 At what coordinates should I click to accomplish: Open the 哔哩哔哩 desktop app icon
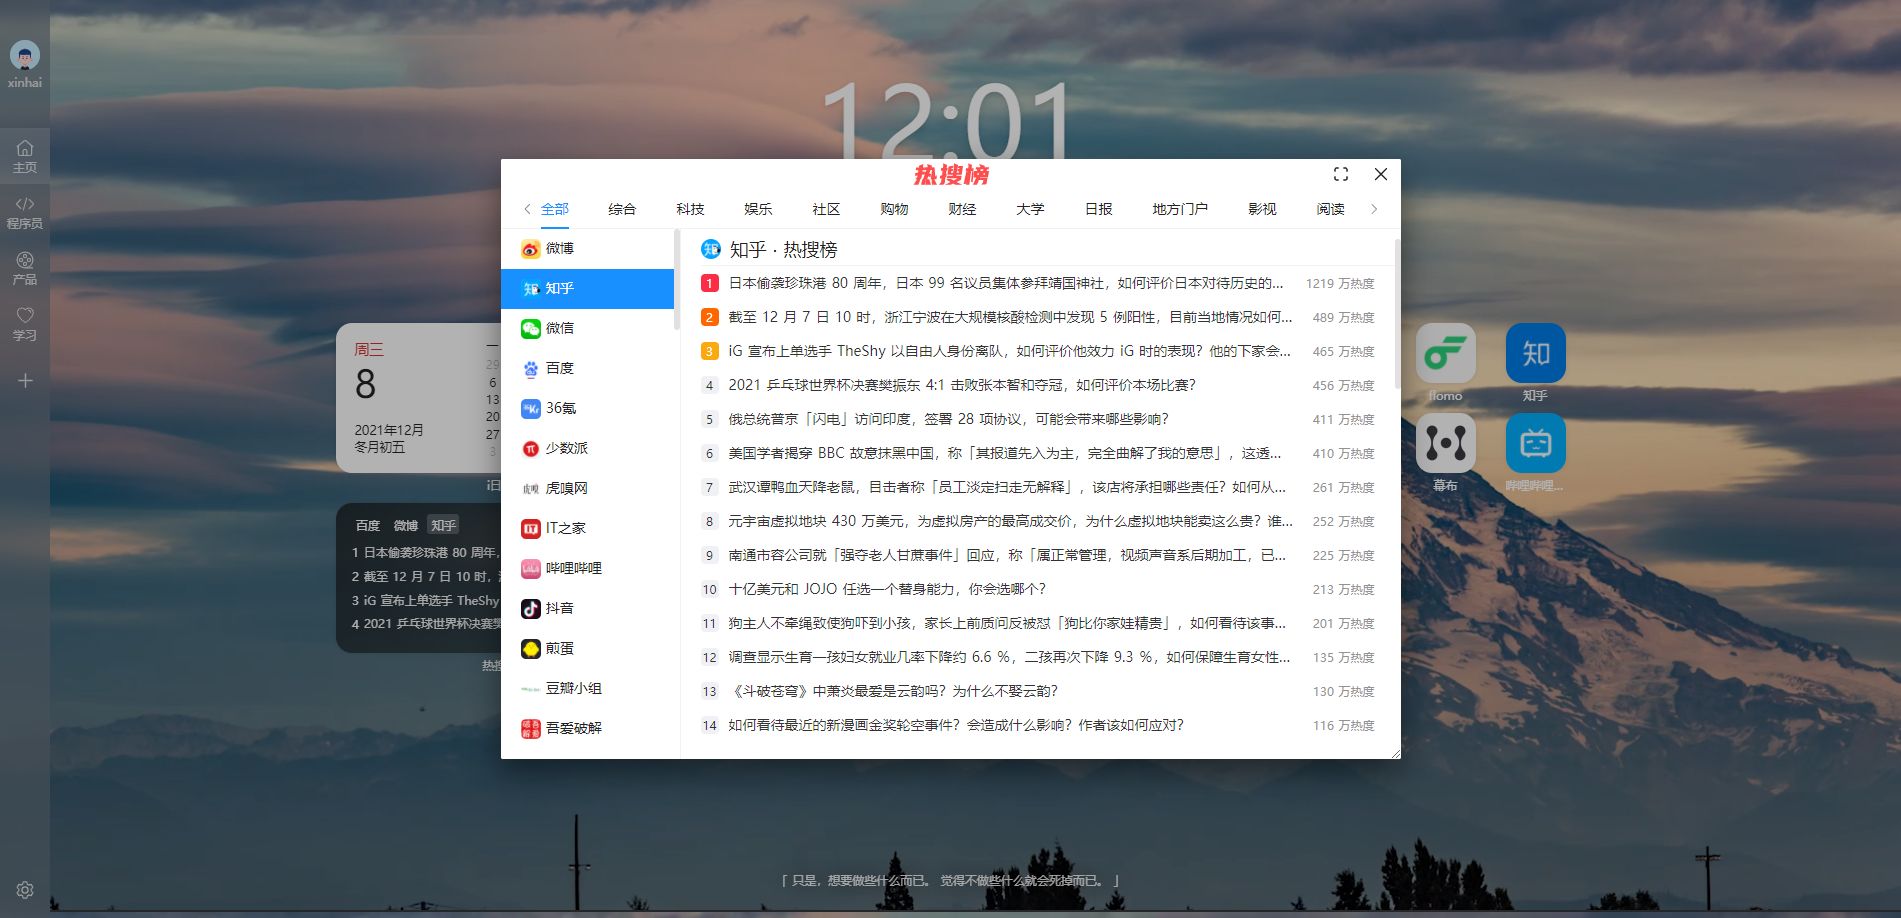point(1536,443)
